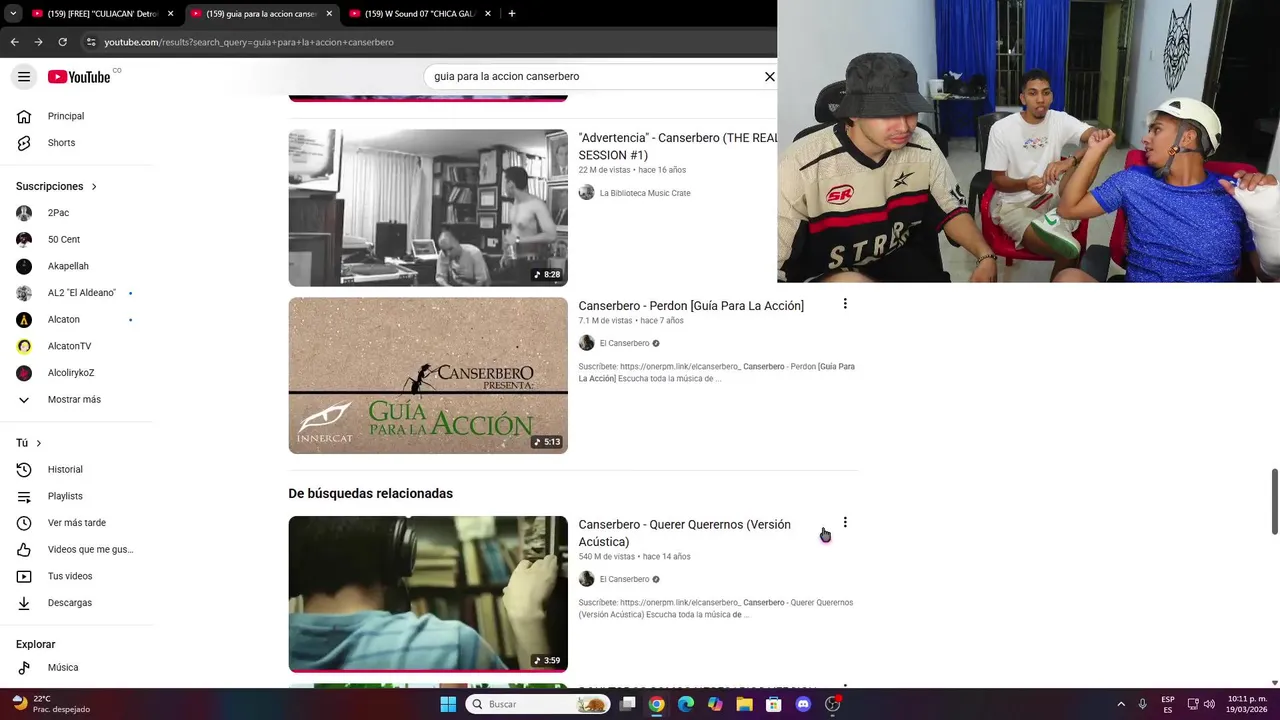
Task: Open La Biblioteca Music Crate channel
Action: (644, 193)
